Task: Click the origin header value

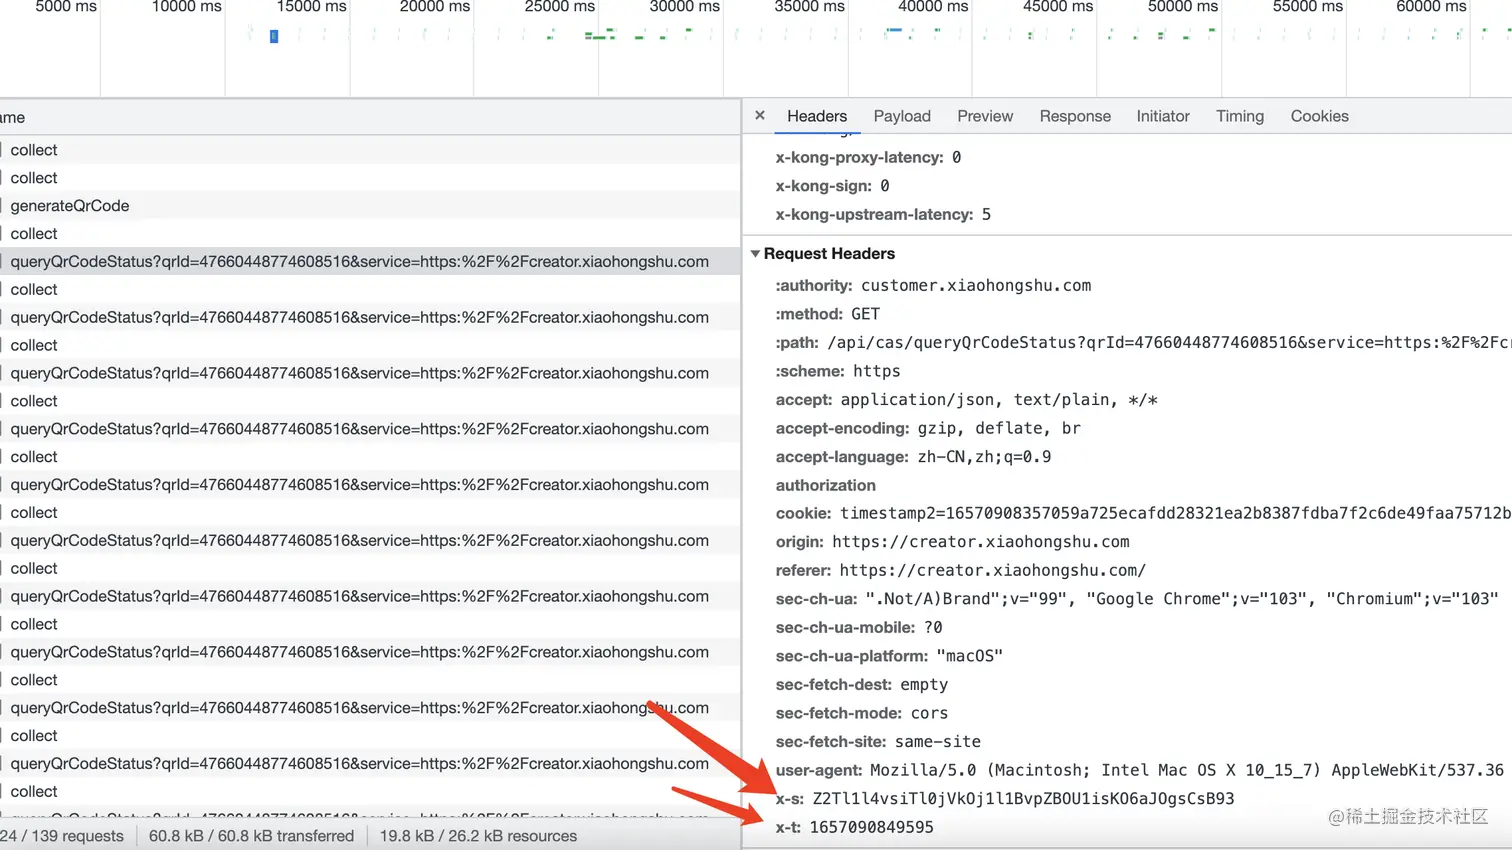Action: (x=981, y=542)
